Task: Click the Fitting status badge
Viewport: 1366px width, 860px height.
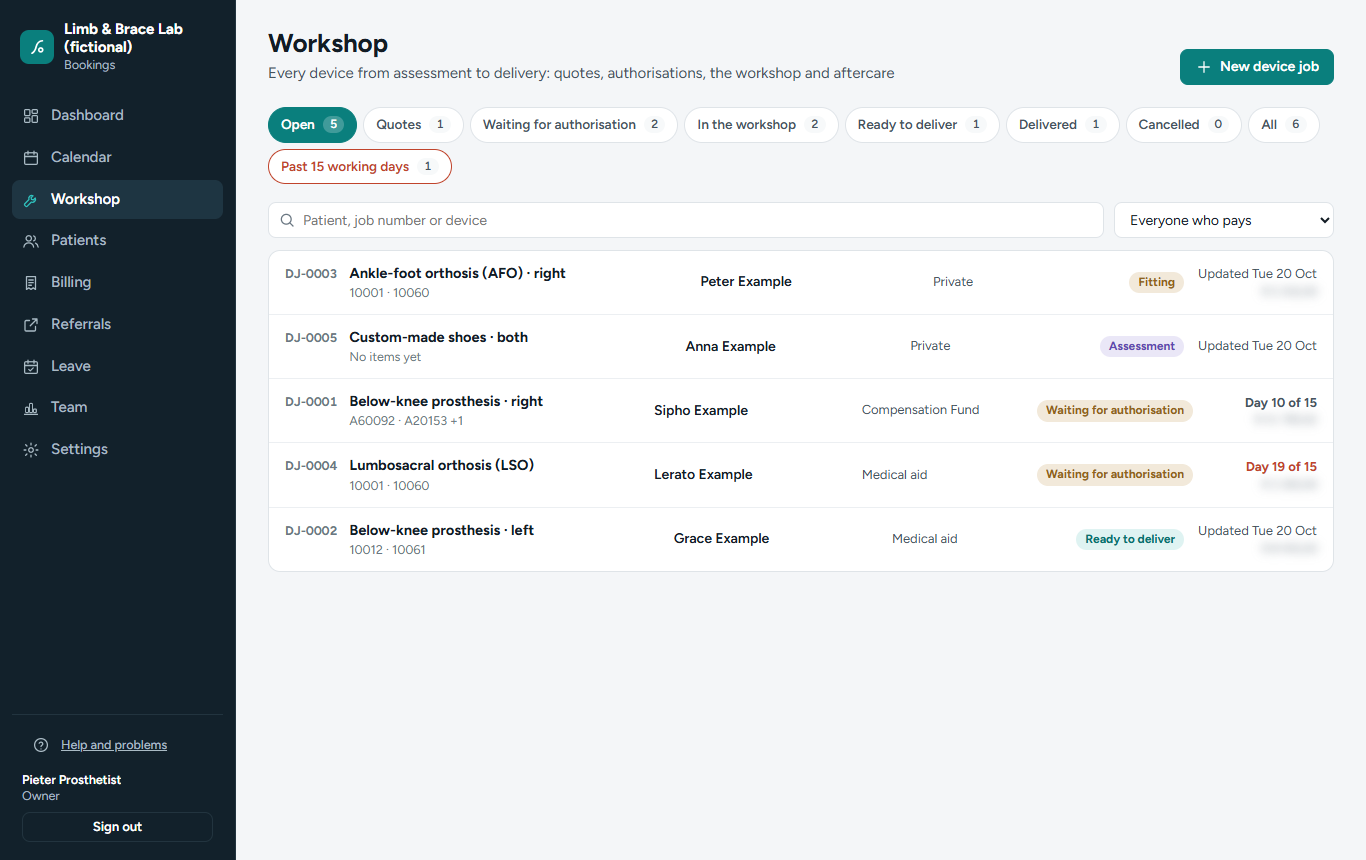Action: point(1156,282)
